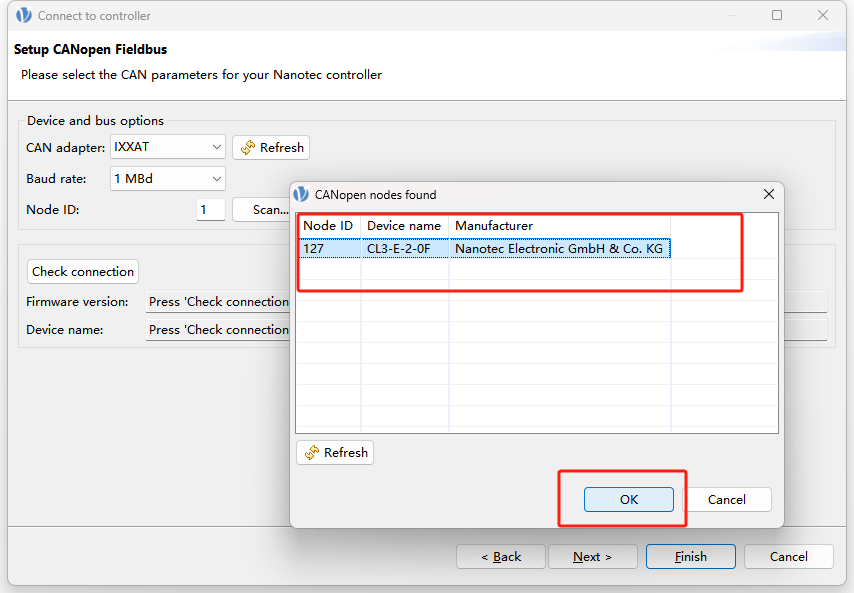The image size is (854, 593).
Task: Click Nanotec logo icon in main title bar
Action: point(23,15)
